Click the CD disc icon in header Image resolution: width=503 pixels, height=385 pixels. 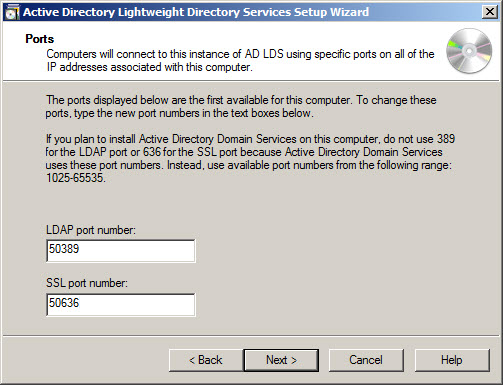click(469, 51)
